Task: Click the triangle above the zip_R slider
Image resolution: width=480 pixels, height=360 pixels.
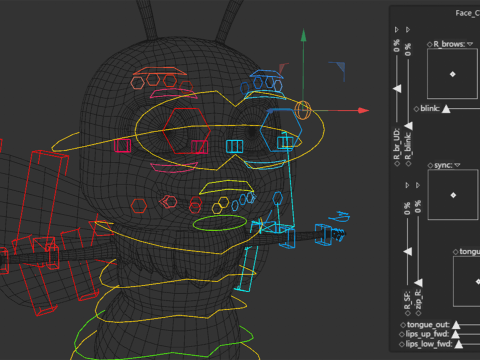Action: click(418, 185)
